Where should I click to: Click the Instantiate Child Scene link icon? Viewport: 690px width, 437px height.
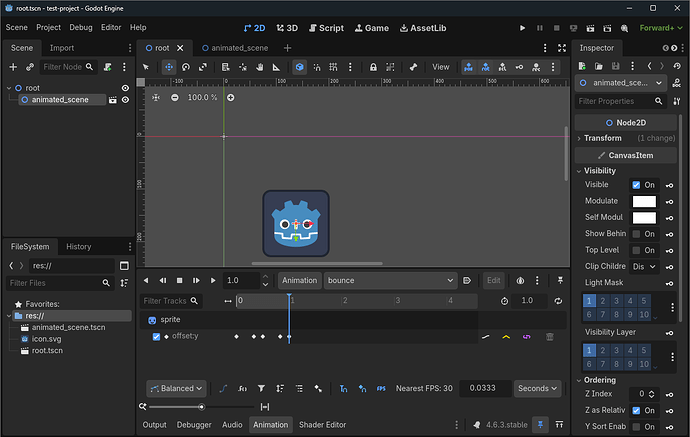[30, 67]
